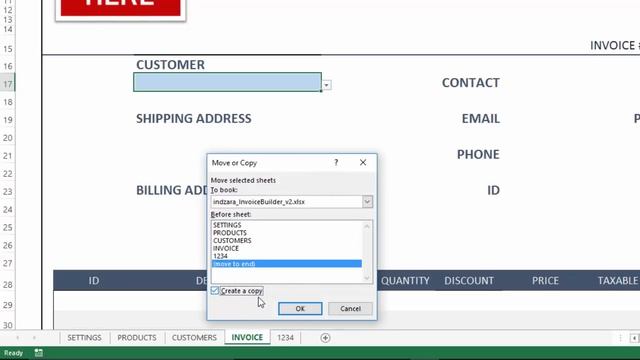Select row 21 header
Viewport: 640px width, 360px height.
pyautogui.click(x=7, y=156)
